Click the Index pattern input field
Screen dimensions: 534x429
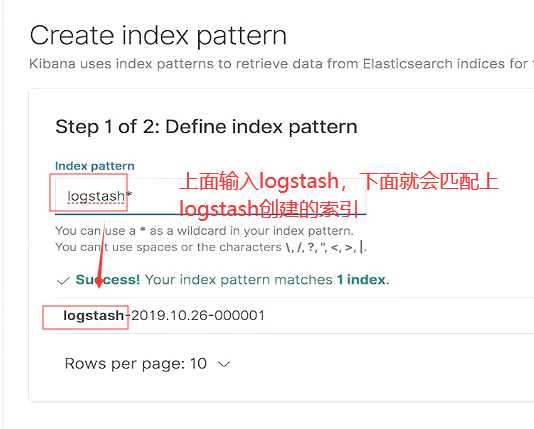click(210, 196)
